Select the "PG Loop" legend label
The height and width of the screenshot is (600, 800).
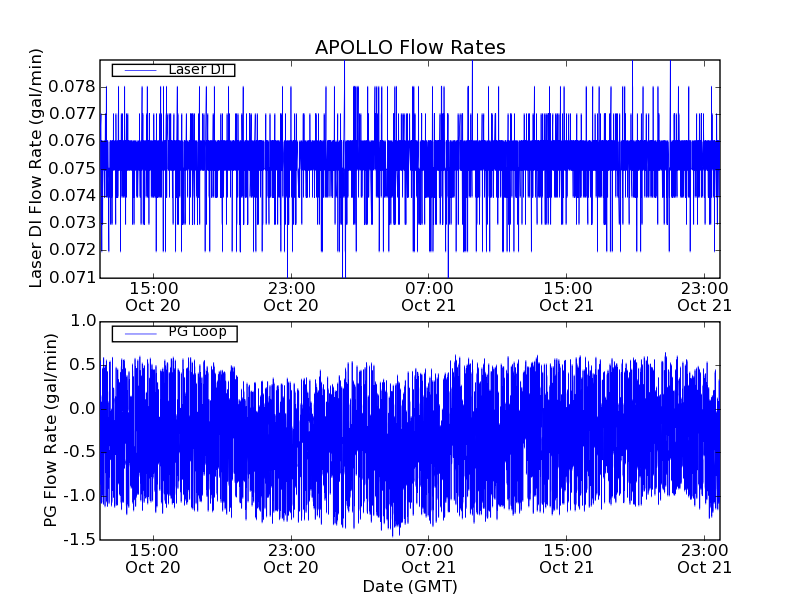pos(197,332)
